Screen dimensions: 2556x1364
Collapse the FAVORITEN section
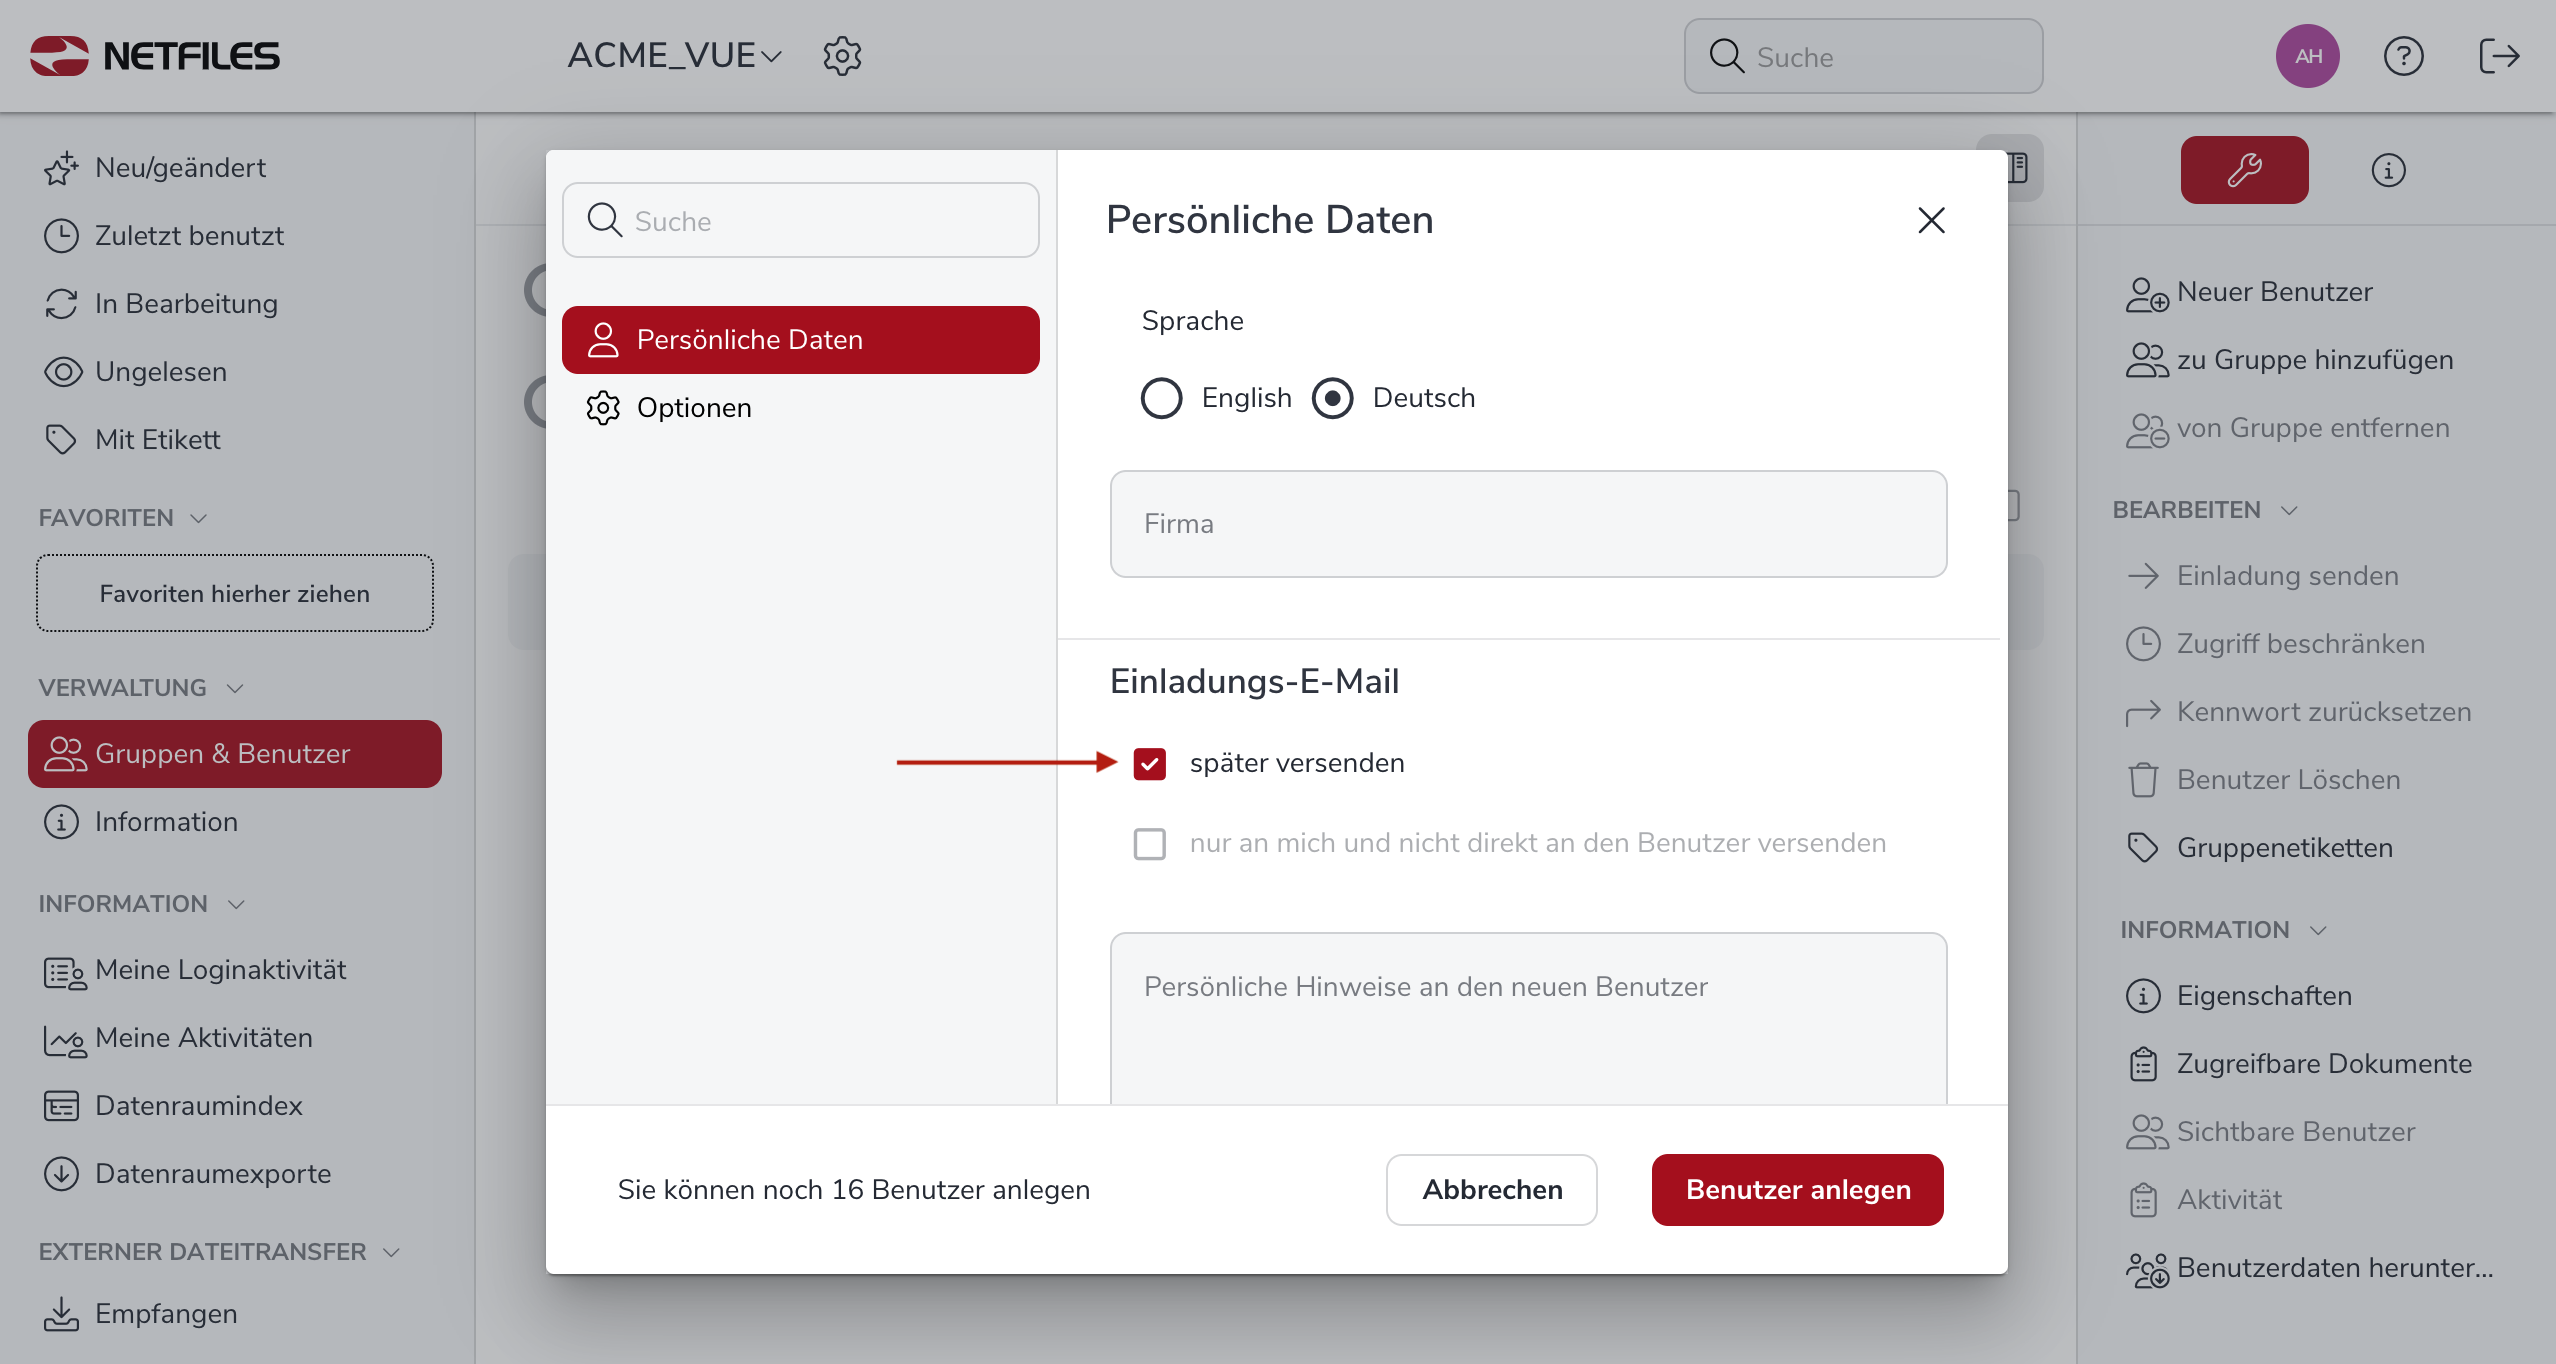tap(198, 518)
